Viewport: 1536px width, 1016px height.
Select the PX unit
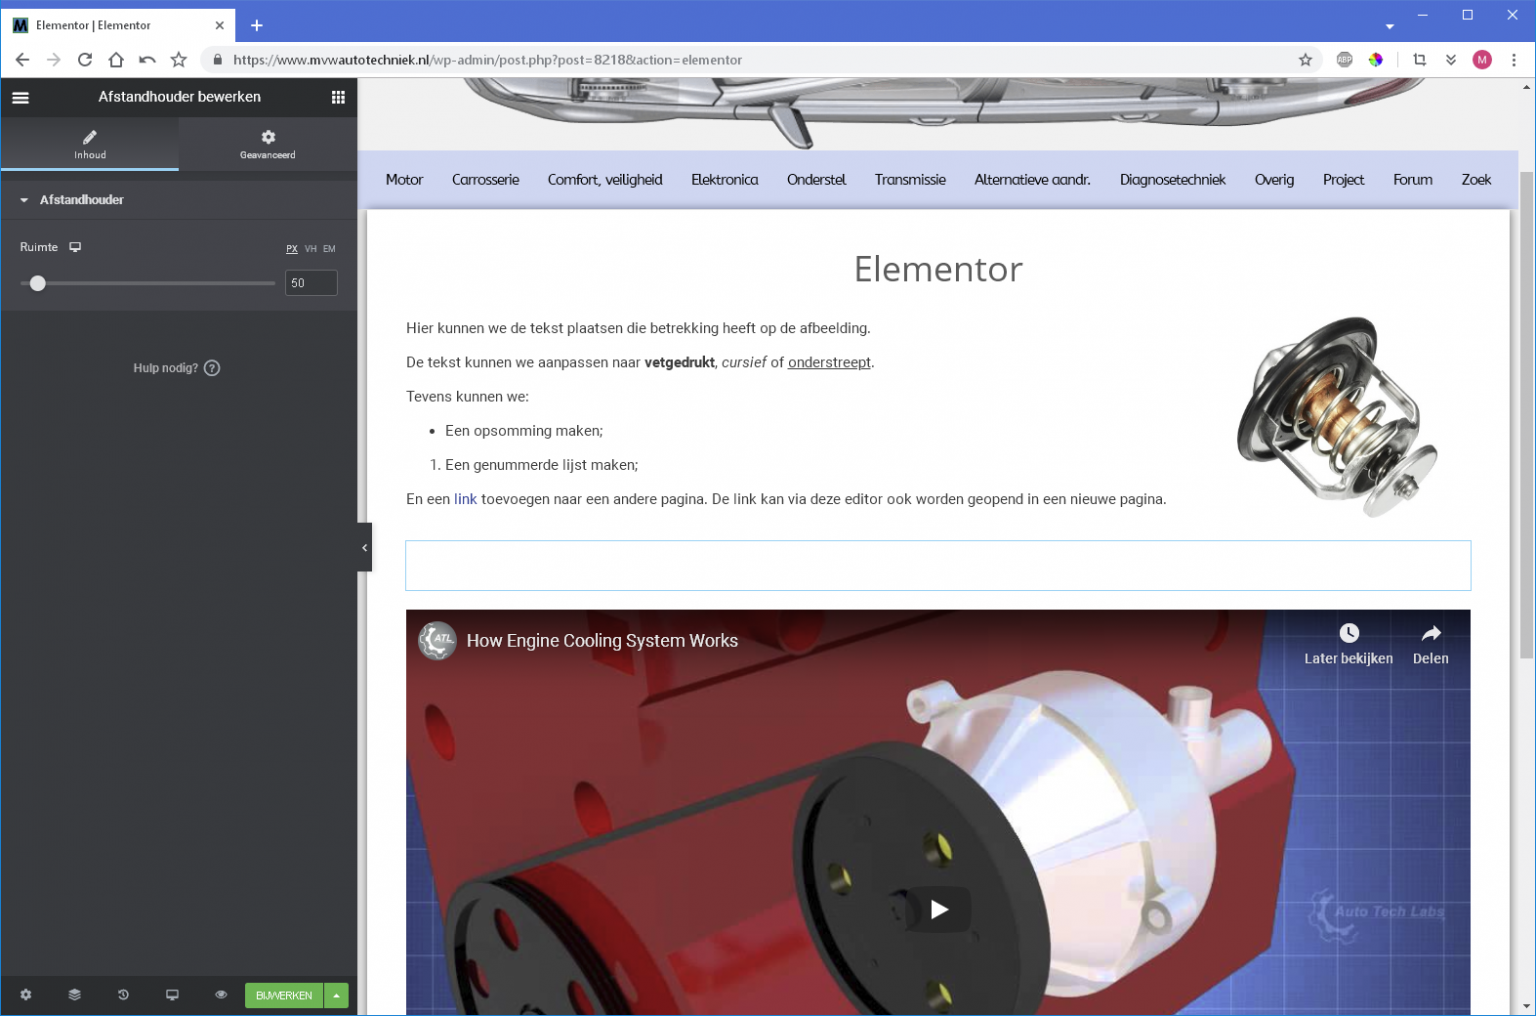[292, 249]
